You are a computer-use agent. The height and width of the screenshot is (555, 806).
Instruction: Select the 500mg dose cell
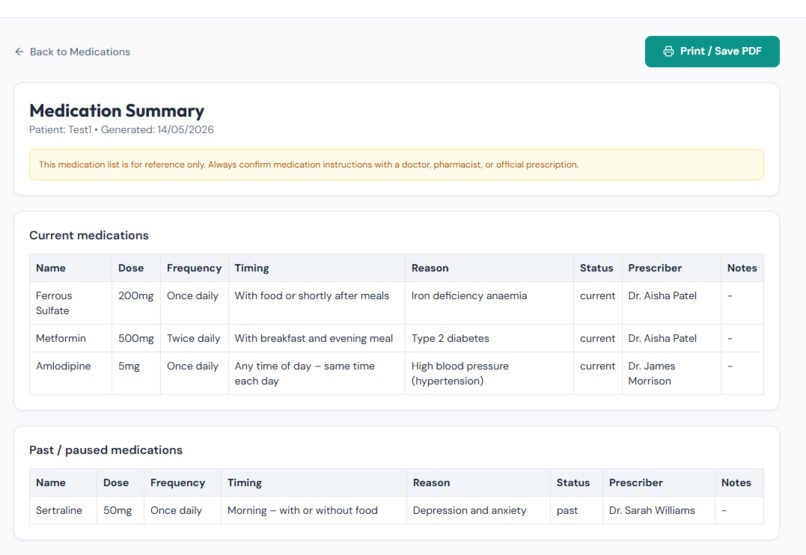click(136, 338)
